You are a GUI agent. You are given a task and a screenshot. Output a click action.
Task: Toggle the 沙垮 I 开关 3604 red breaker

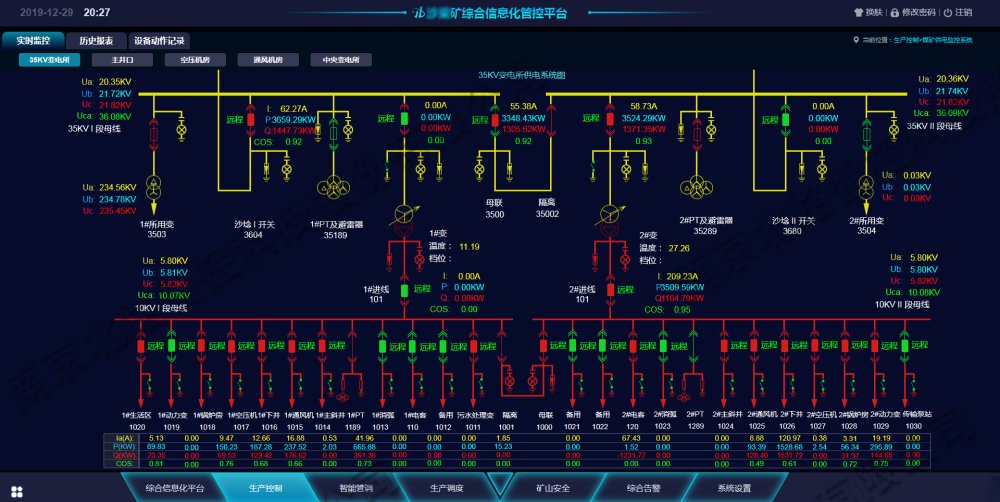point(251,119)
